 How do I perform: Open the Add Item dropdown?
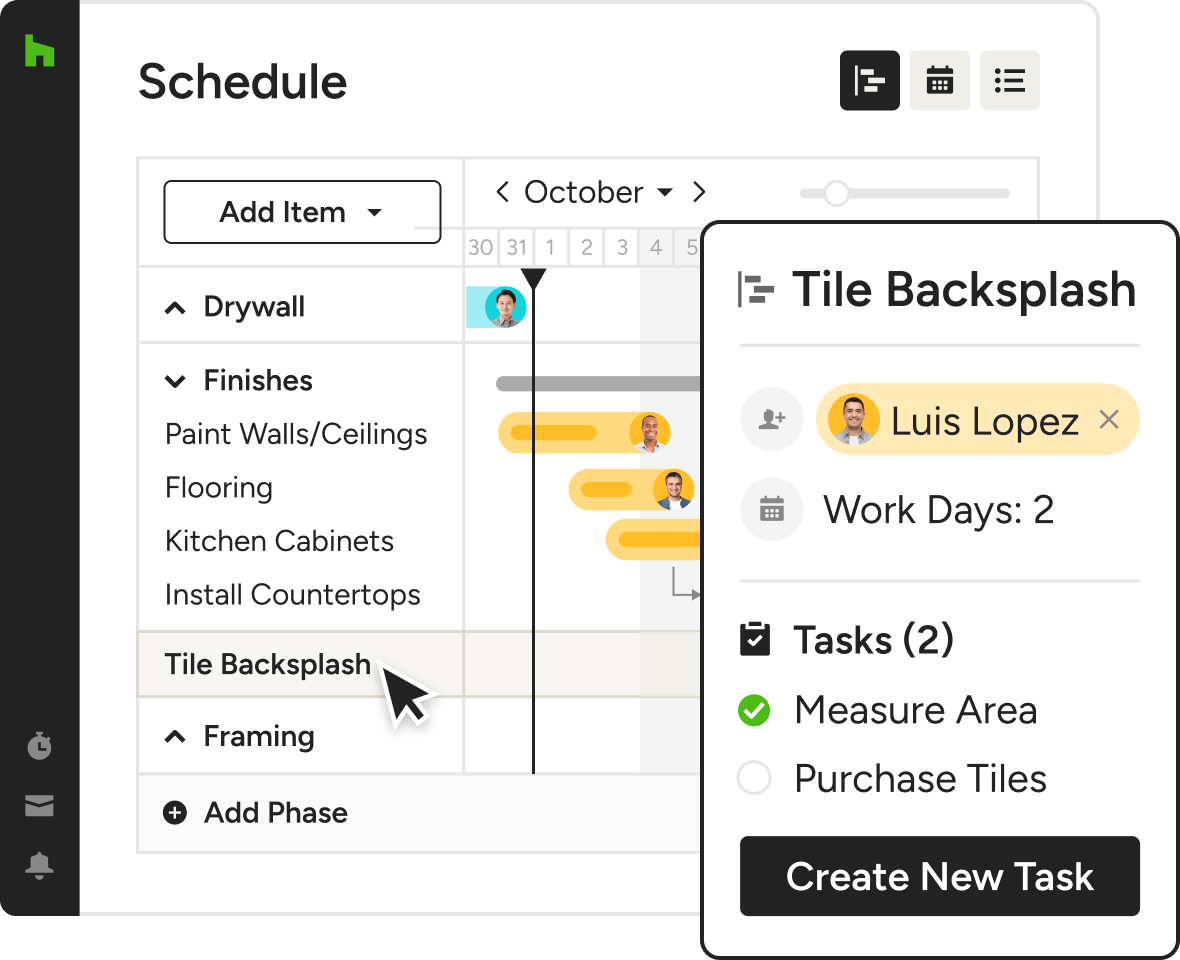pyautogui.click(x=303, y=212)
